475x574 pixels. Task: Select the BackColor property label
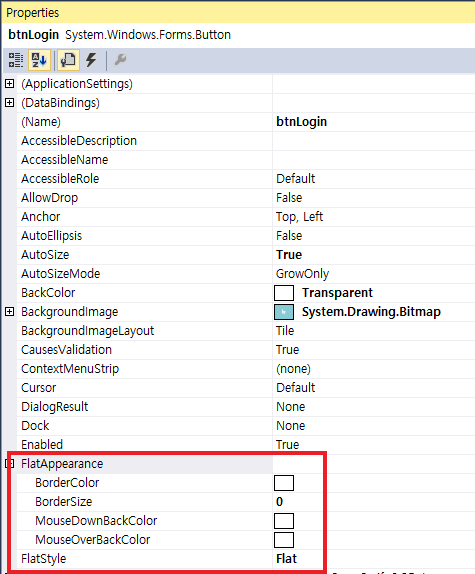click(x=48, y=293)
